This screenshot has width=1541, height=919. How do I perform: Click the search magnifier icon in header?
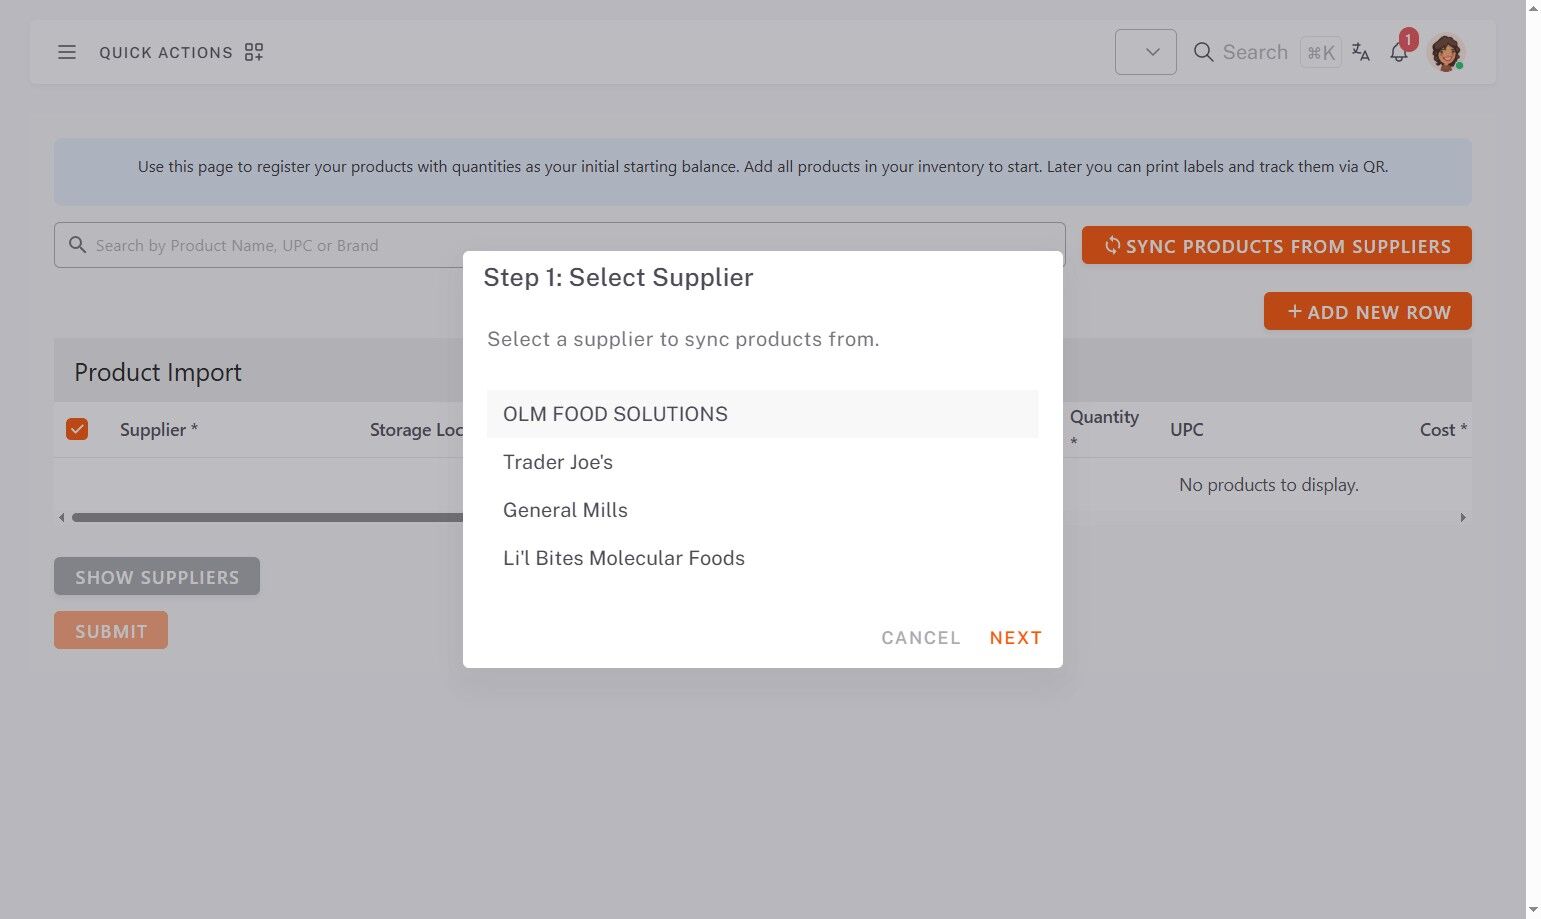(x=1203, y=52)
